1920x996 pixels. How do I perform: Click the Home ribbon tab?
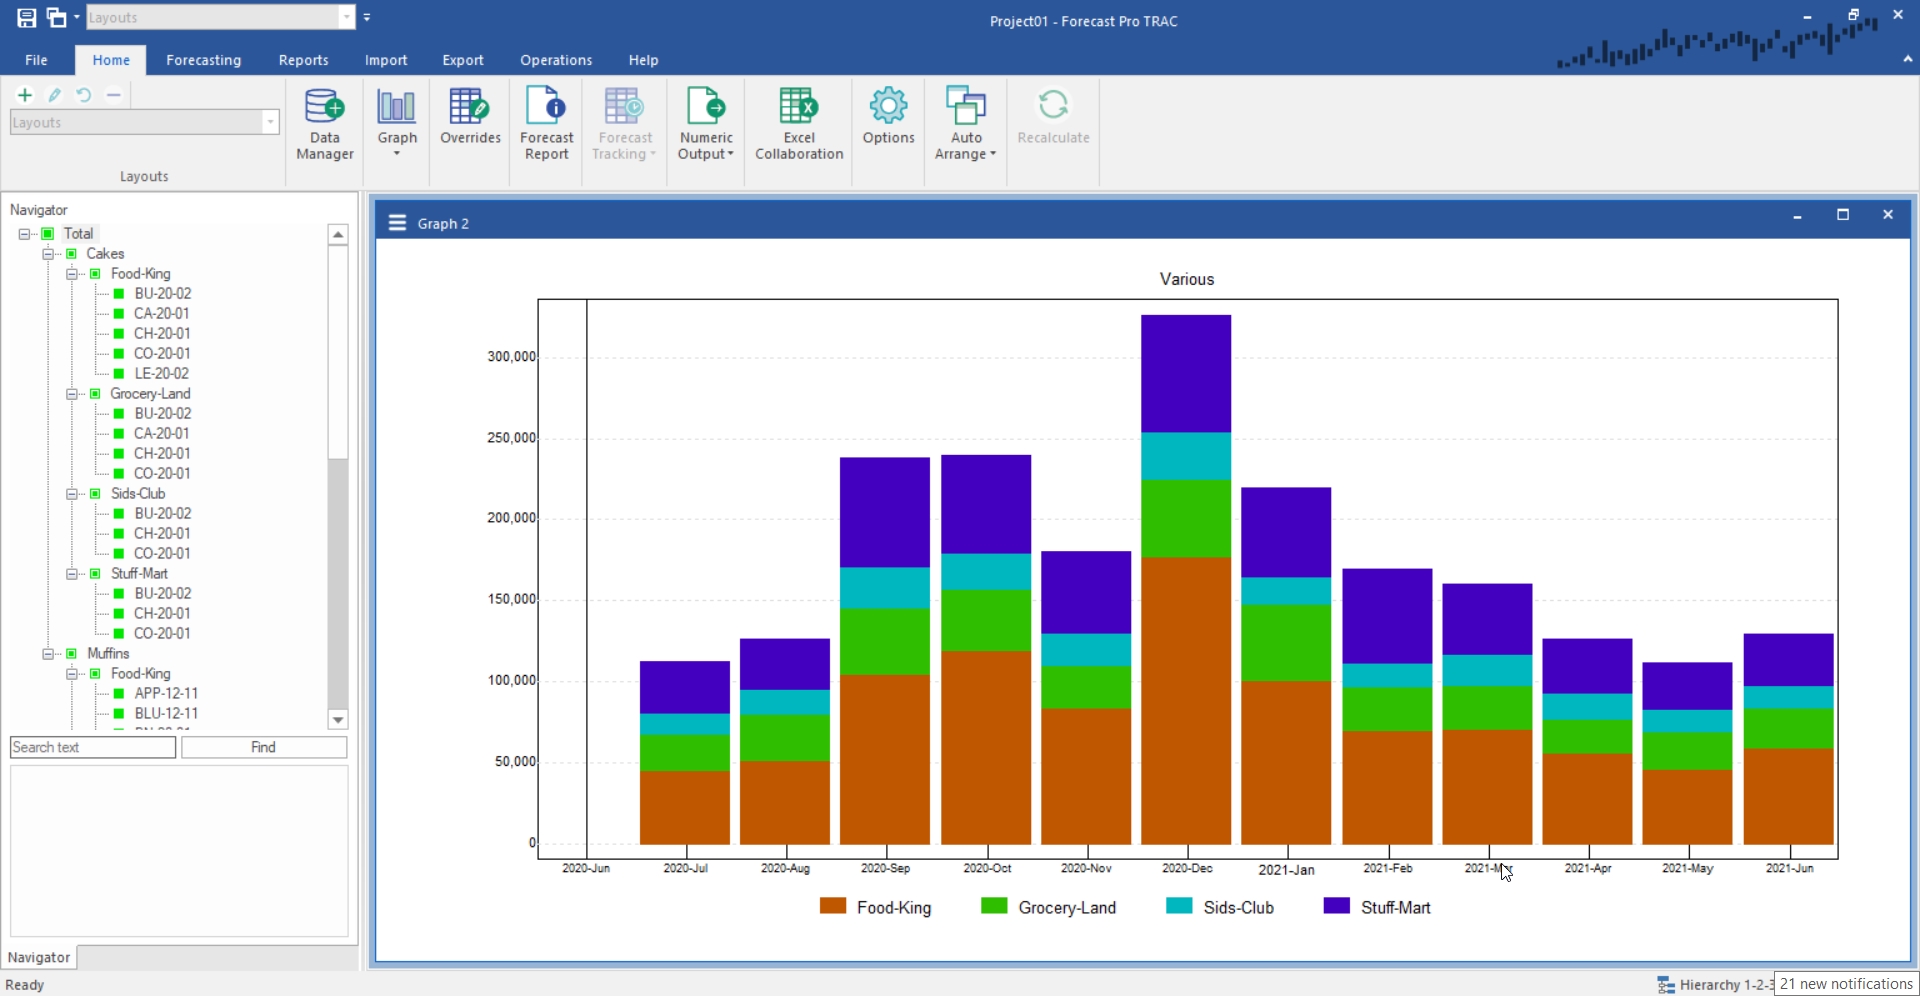[x=111, y=60]
